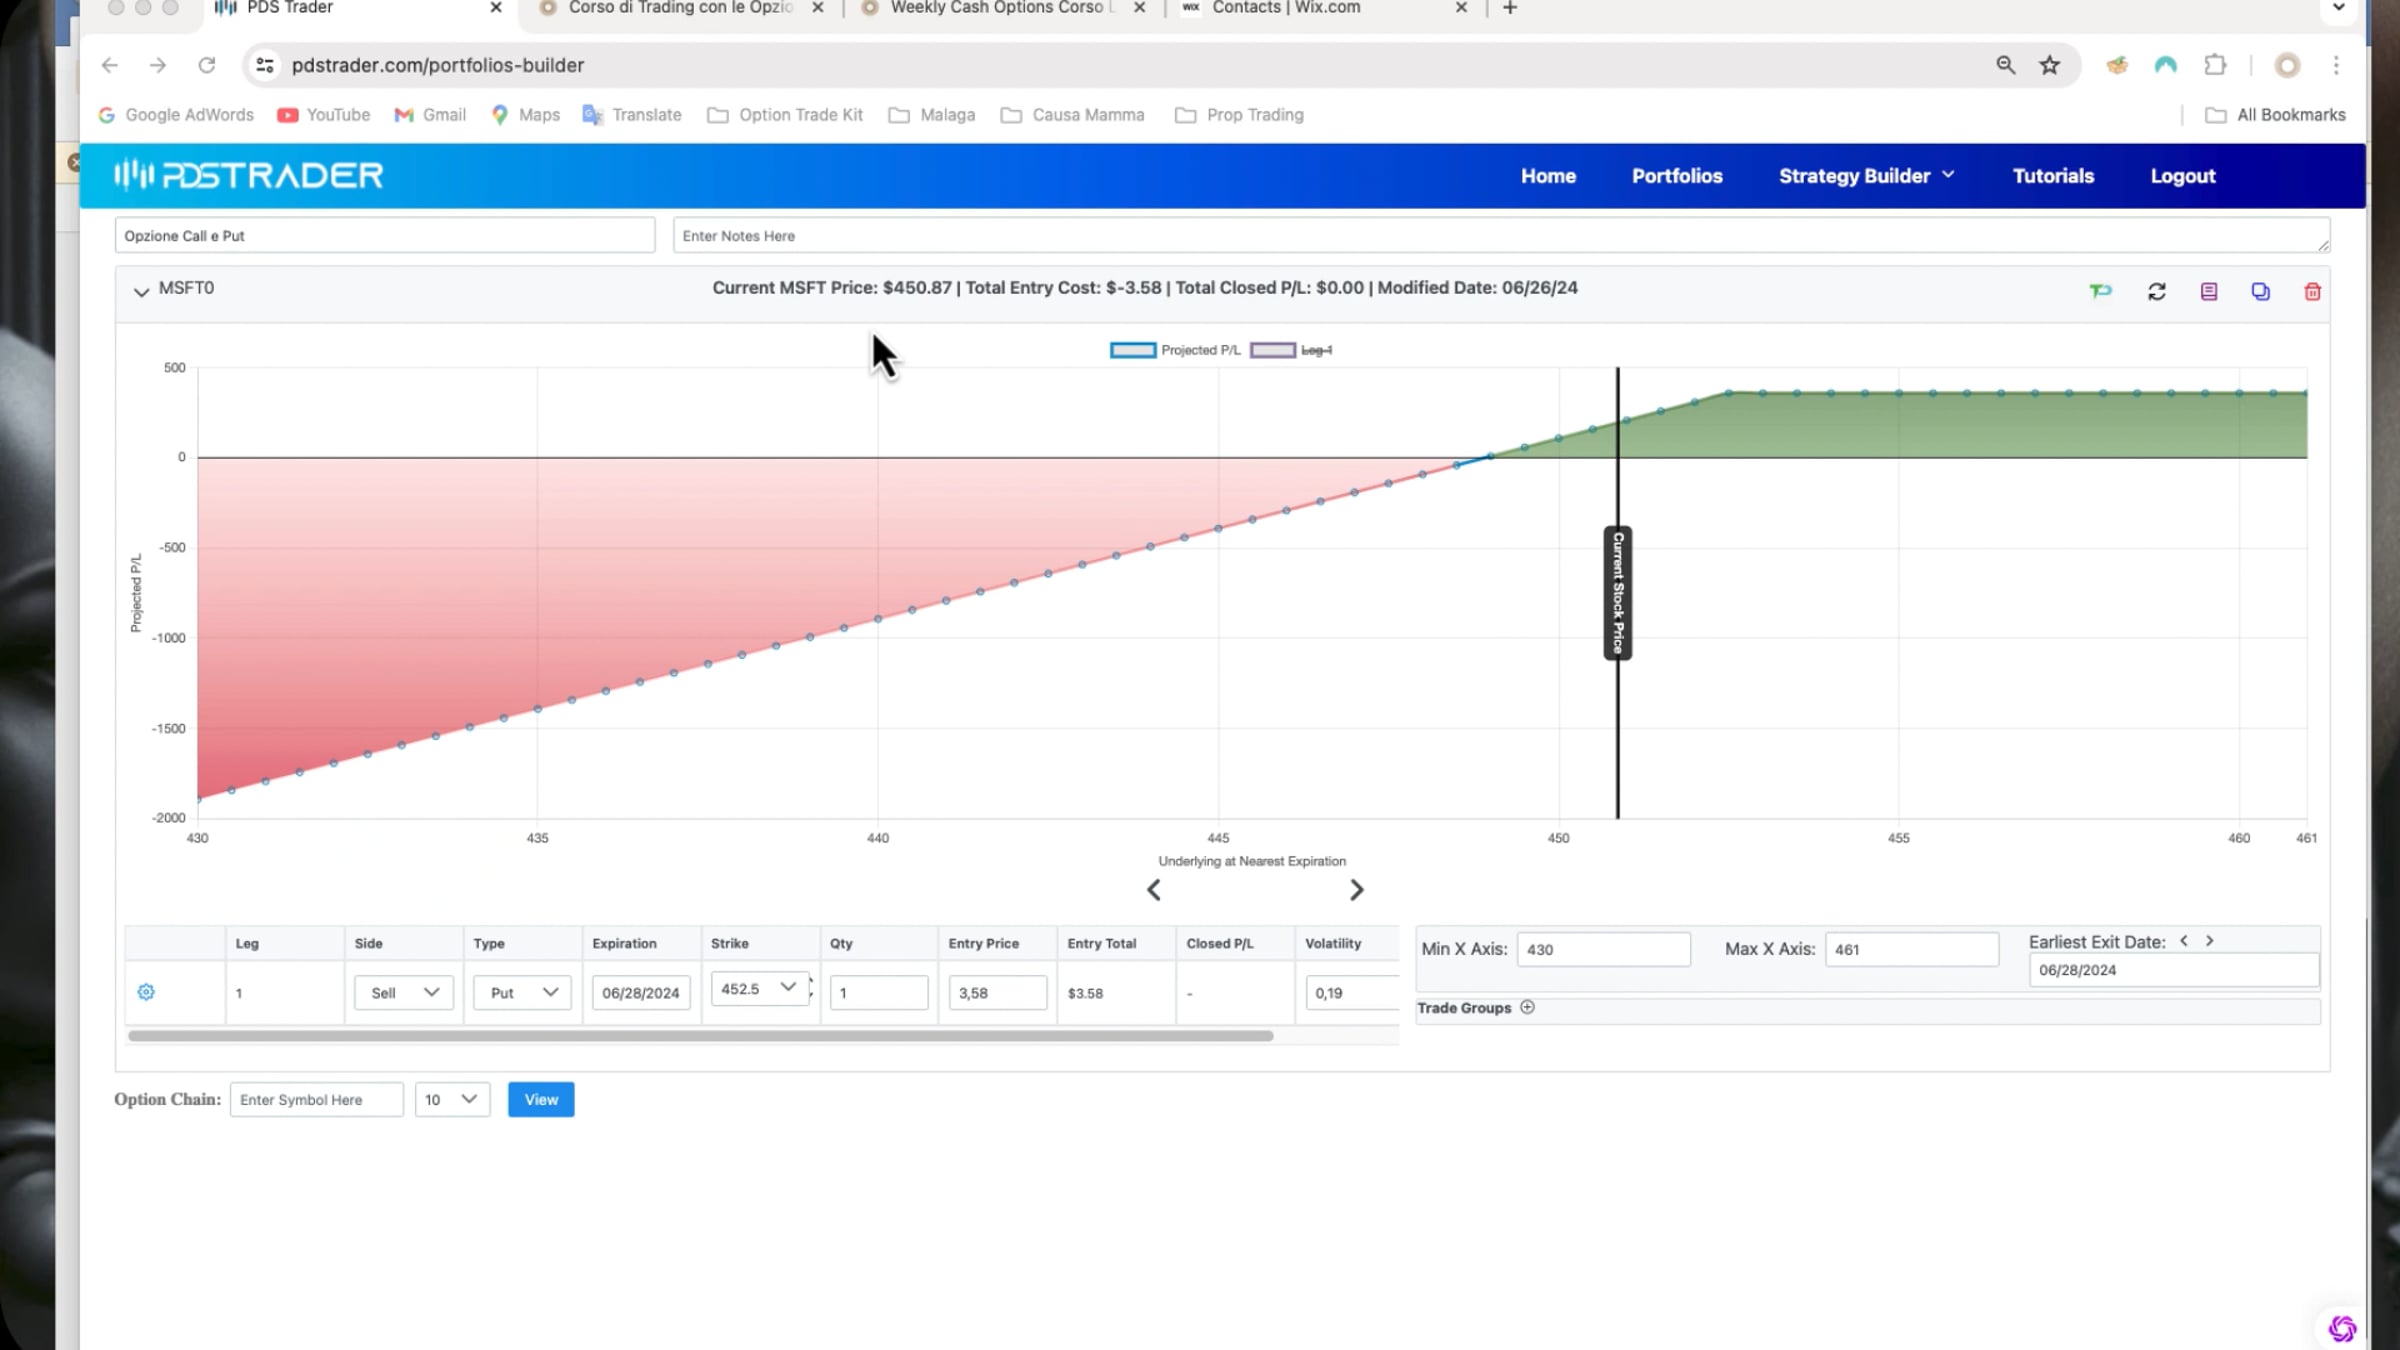
Task: Open browser extensions puzzle icon
Action: pyautogui.click(x=2215, y=65)
